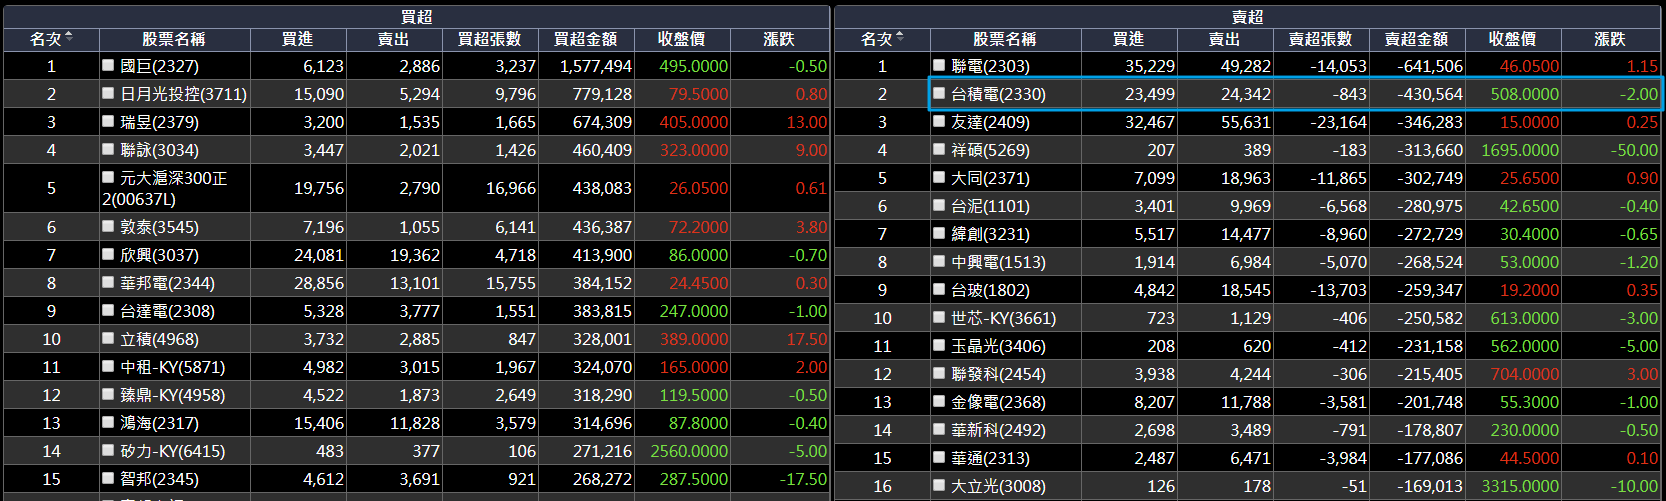Image resolution: width=1666 pixels, height=501 pixels.
Task: Click 賣超金額 column header
Action: [1416, 39]
